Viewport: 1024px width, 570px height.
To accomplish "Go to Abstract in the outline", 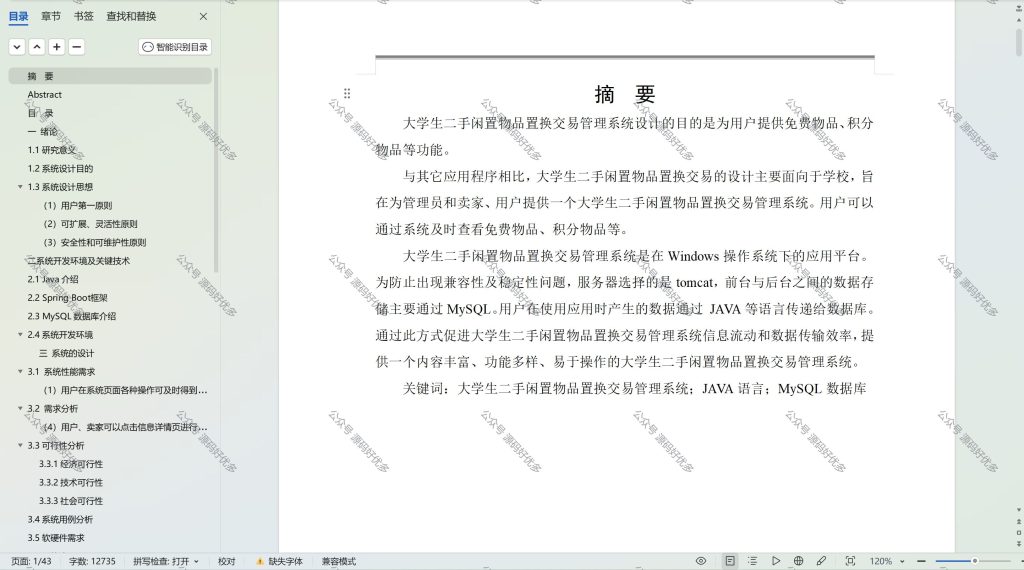I will pos(44,95).
